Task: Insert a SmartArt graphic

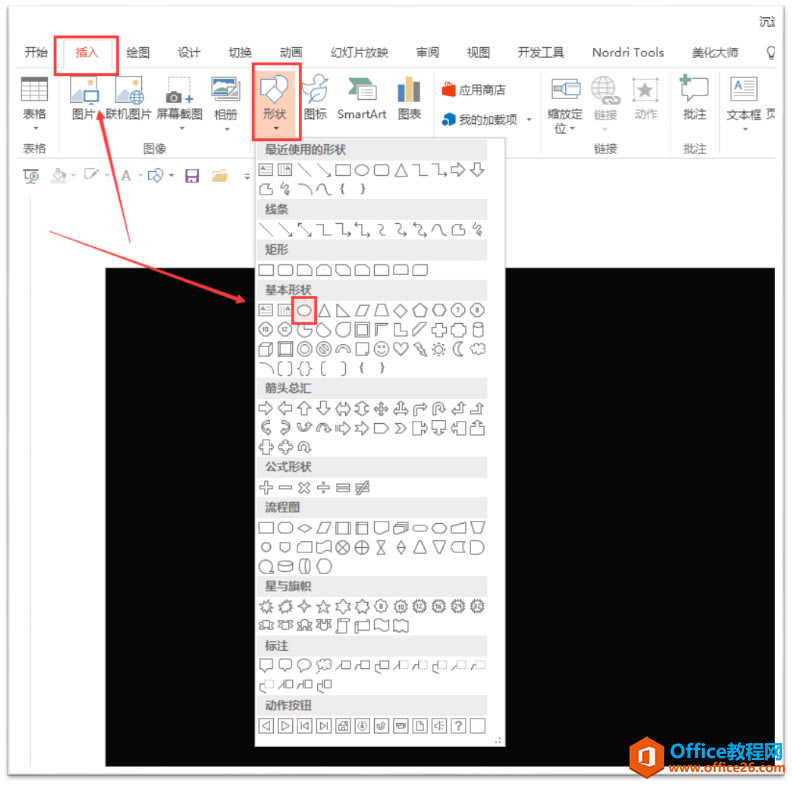Action: (362, 99)
